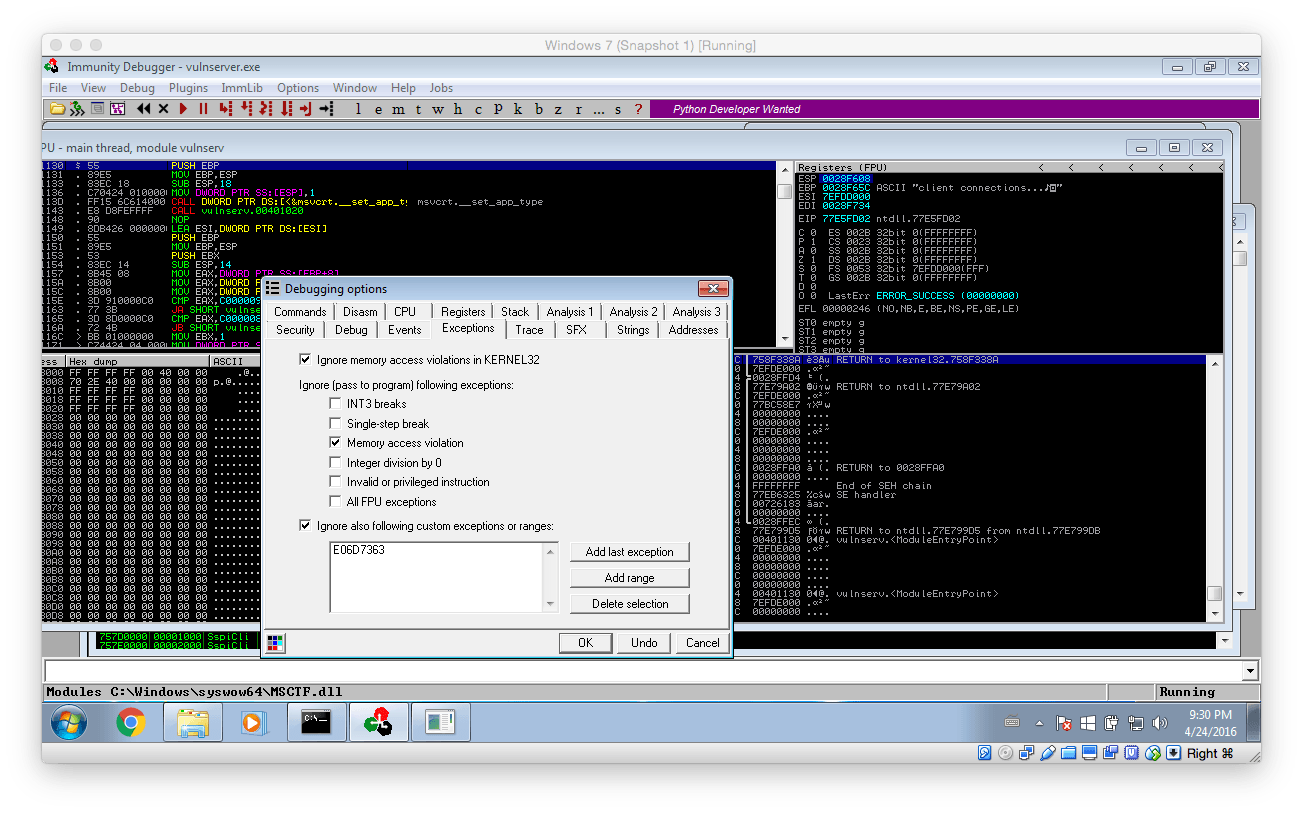Switch to the Security tab
Viewport: 1303px width, 813px height.
pos(295,330)
